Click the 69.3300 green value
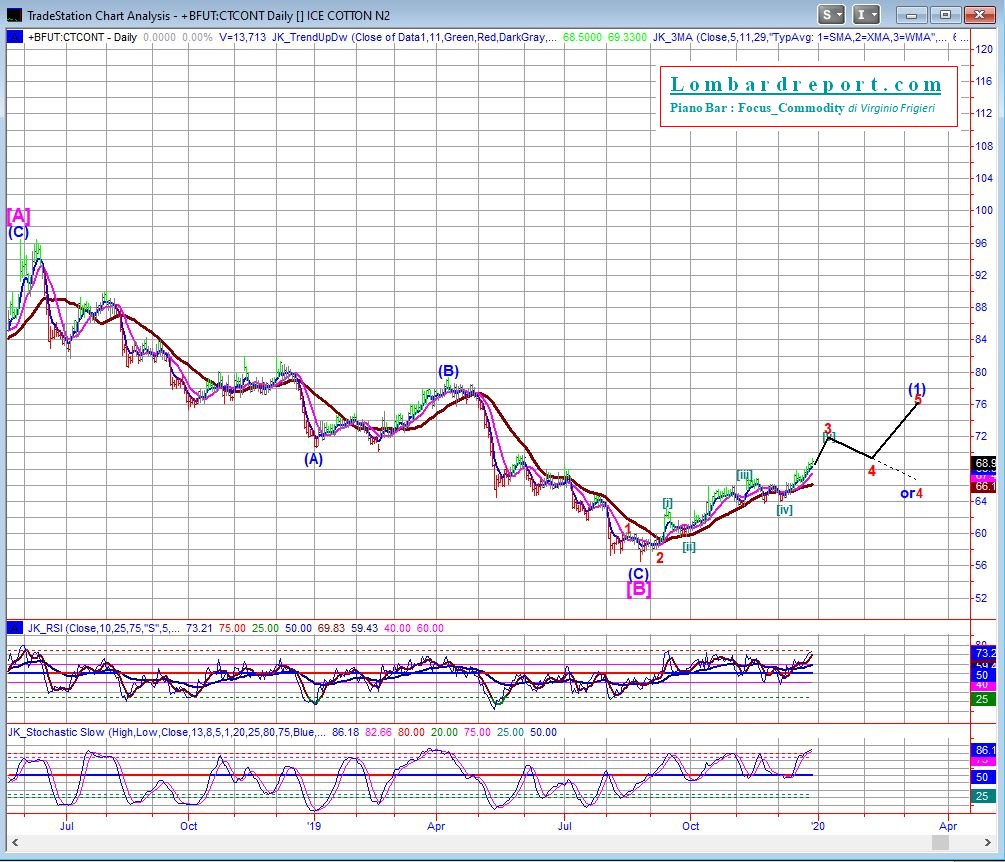This screenshot has height=862, width=1005. click(627, 37)
